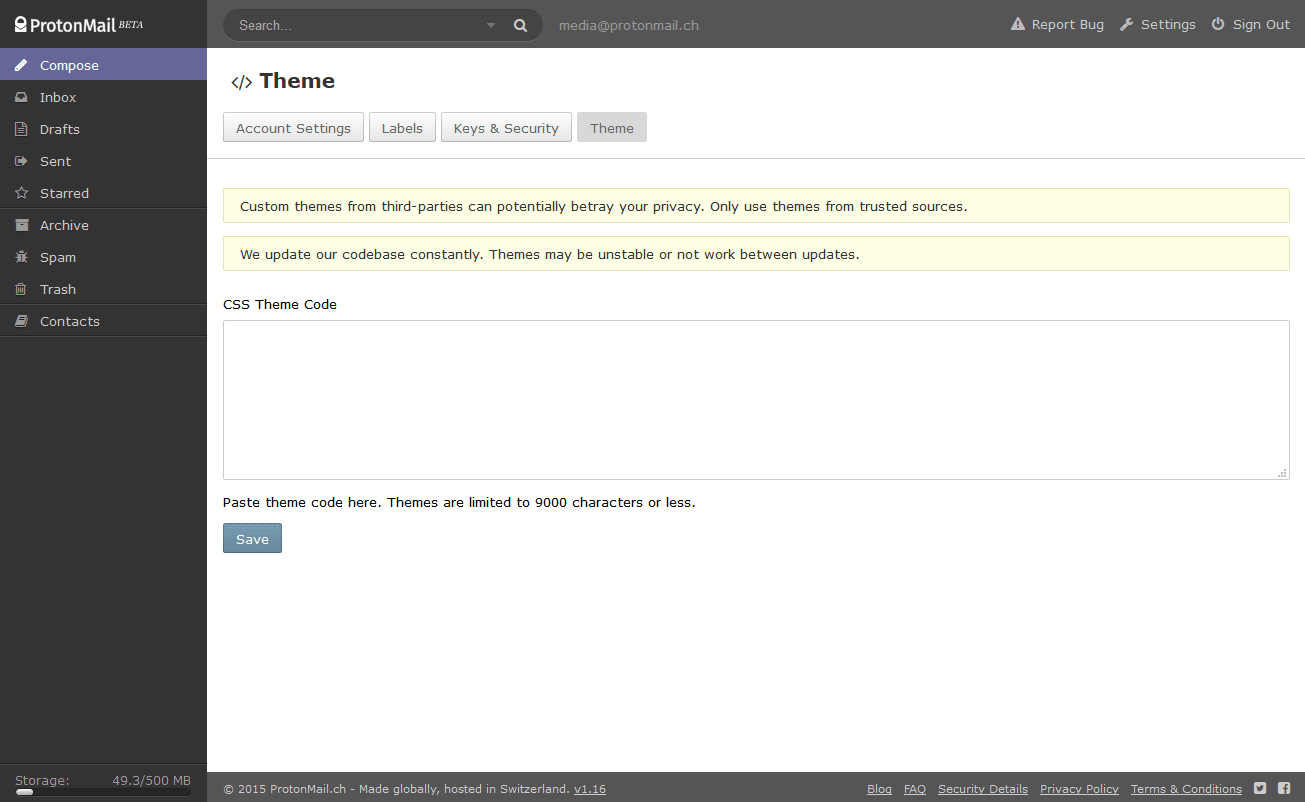Open the Privacy Policy link

(x=1079, y=788)
